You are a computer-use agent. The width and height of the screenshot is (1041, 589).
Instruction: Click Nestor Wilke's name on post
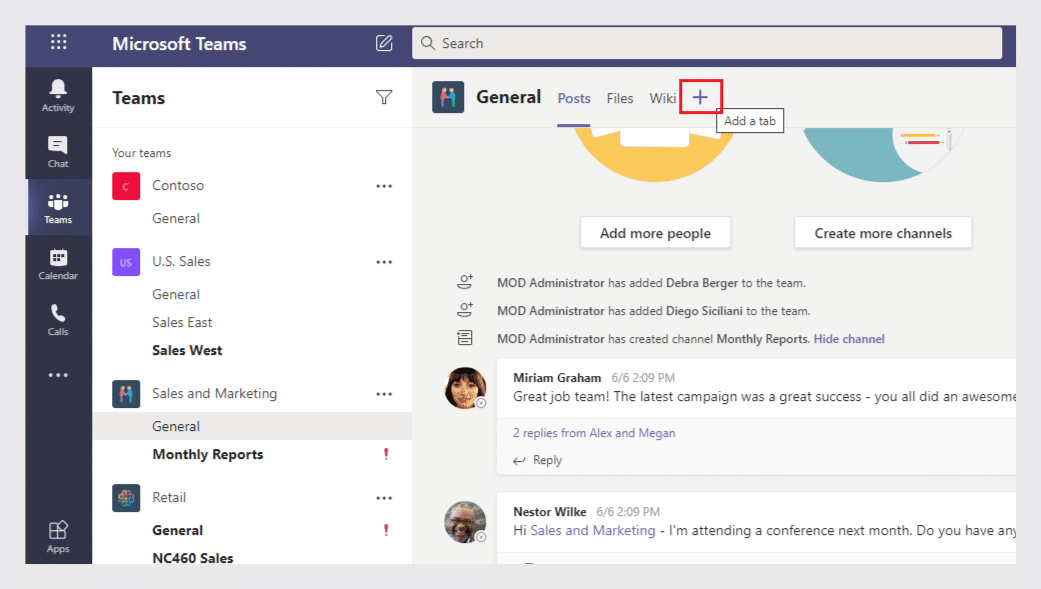pyautogui.click(x=550, y=511)
